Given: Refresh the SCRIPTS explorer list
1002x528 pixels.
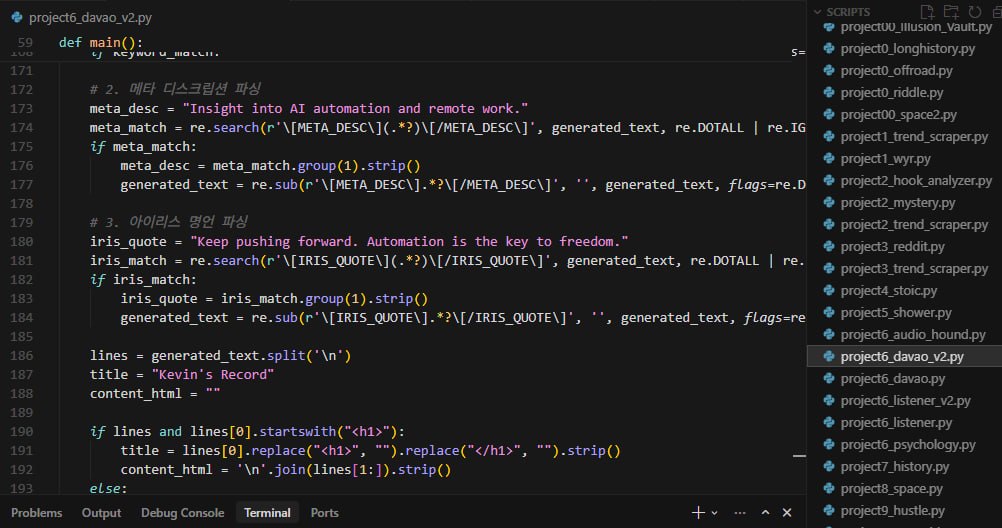Looking at the screenshot, I should coord(975,12).
